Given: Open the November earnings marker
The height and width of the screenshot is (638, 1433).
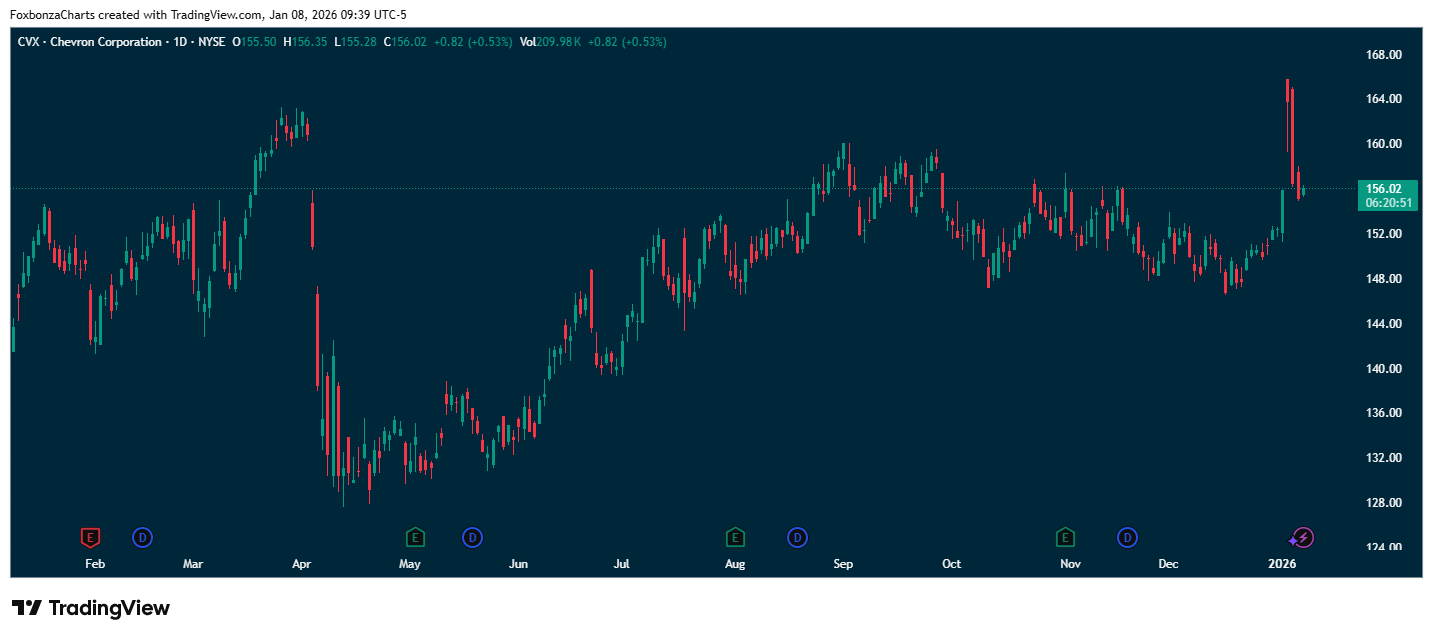Looking at the screenshot, I should coord(1066,538).
